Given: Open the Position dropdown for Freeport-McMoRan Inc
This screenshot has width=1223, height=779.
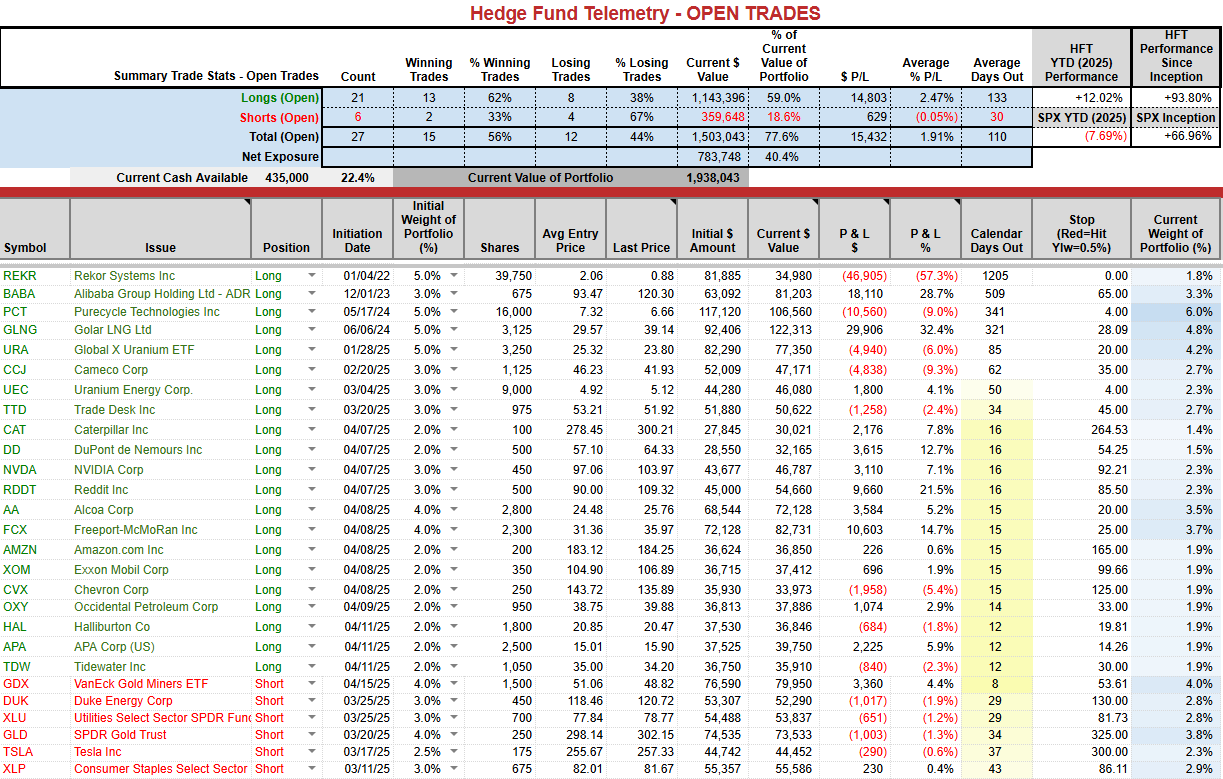Looking at the screenshot, I should coord(311,530).
